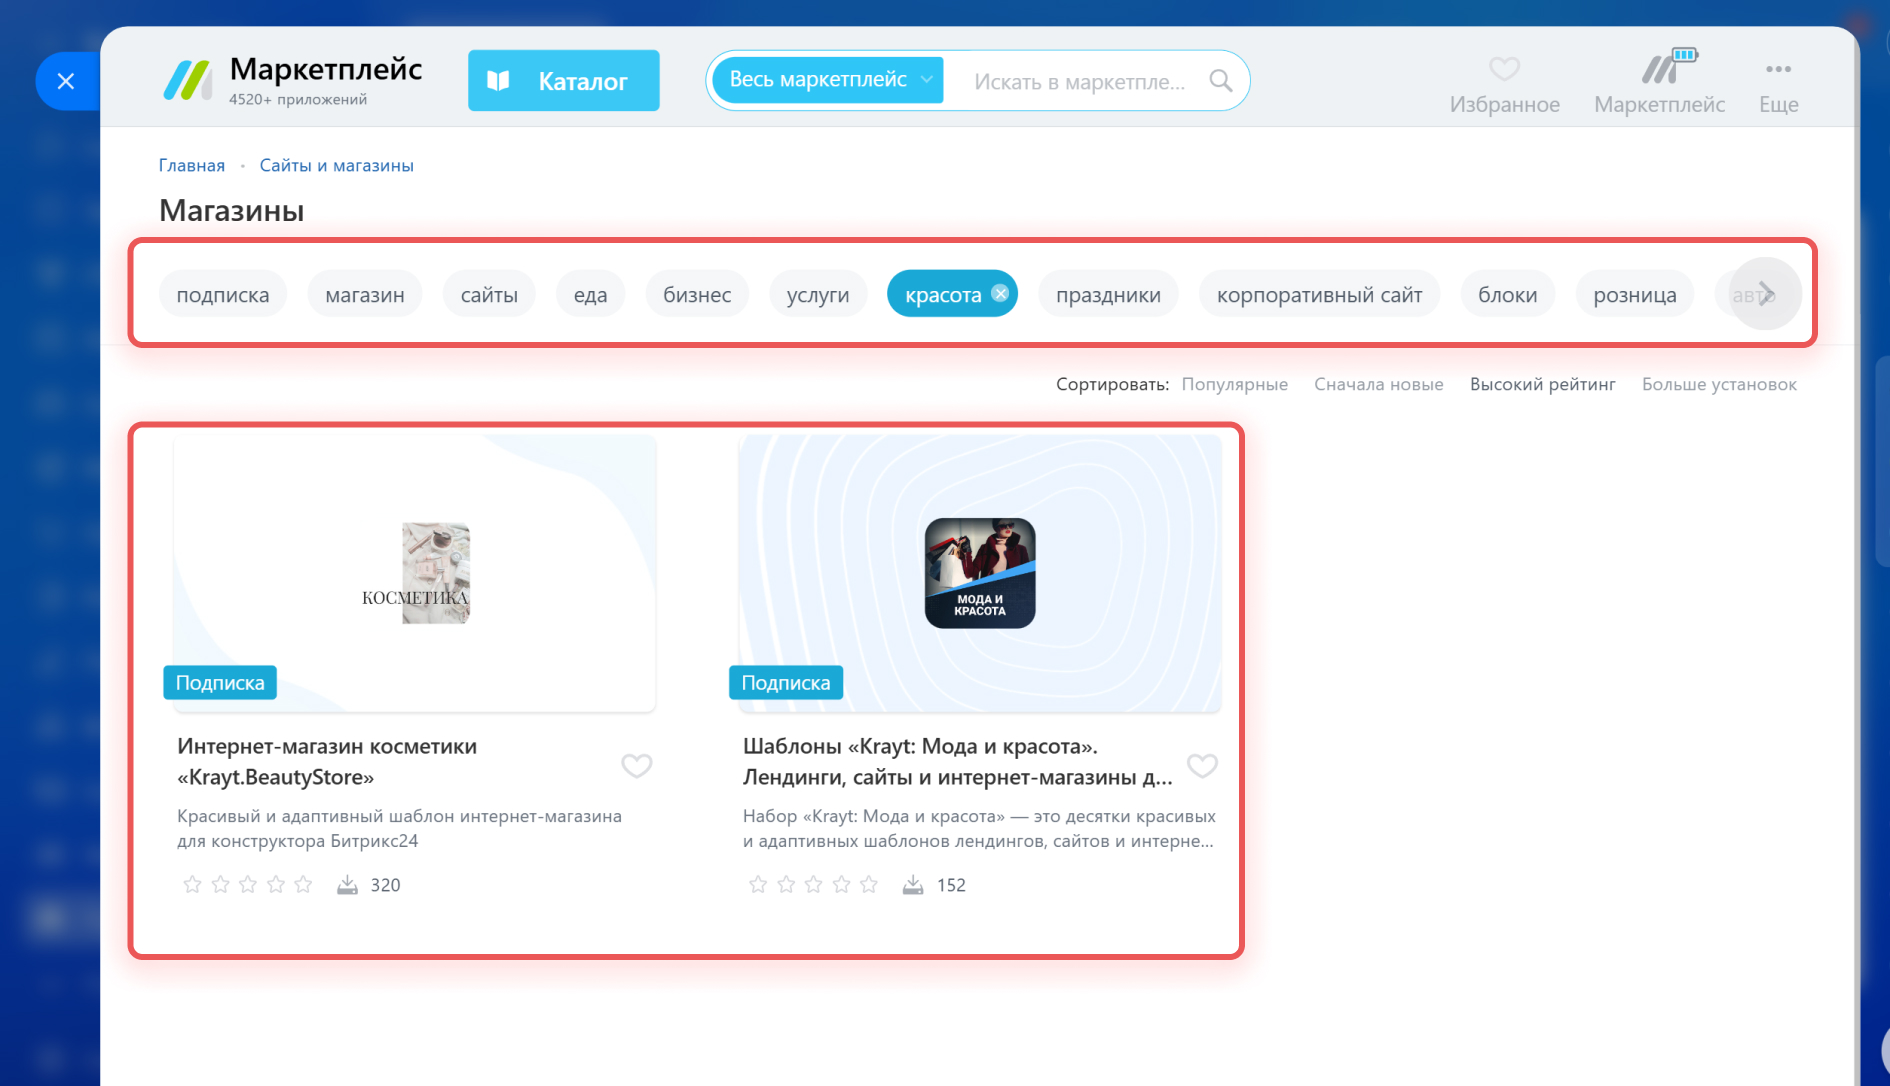
Task: Sort by Популярные
Action: tap(1235, 384)
